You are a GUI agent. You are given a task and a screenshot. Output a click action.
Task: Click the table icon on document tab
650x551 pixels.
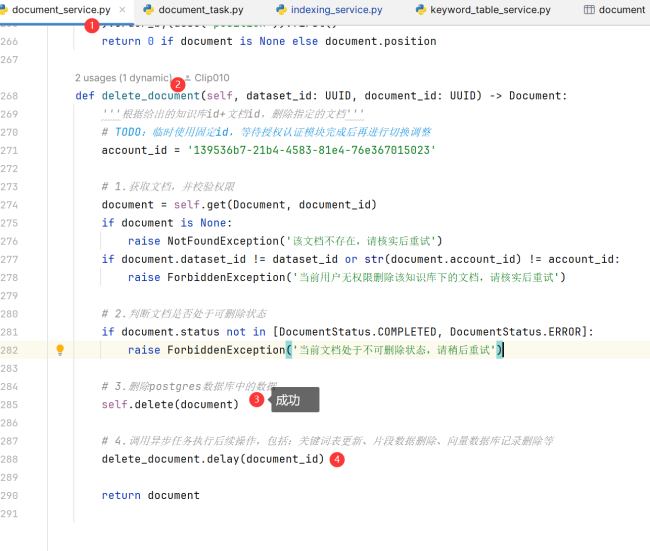point(589,10)
